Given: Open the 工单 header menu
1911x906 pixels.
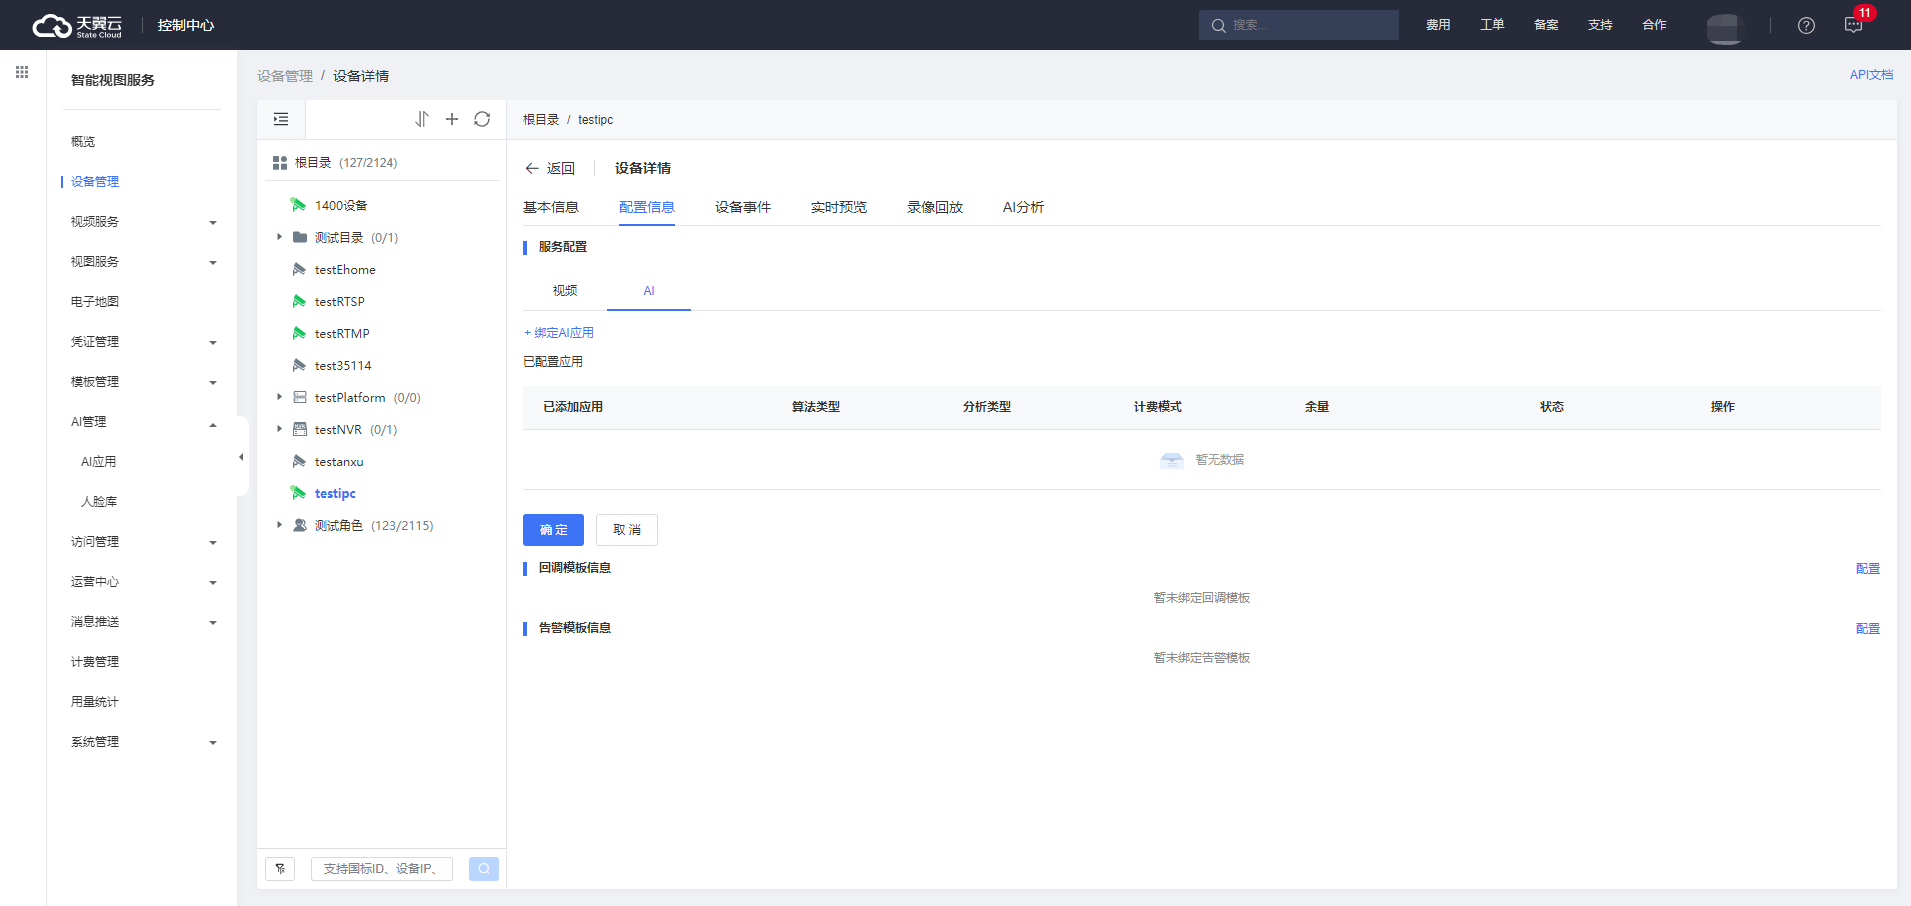Looking at the screenshot, I should 1492,25.
